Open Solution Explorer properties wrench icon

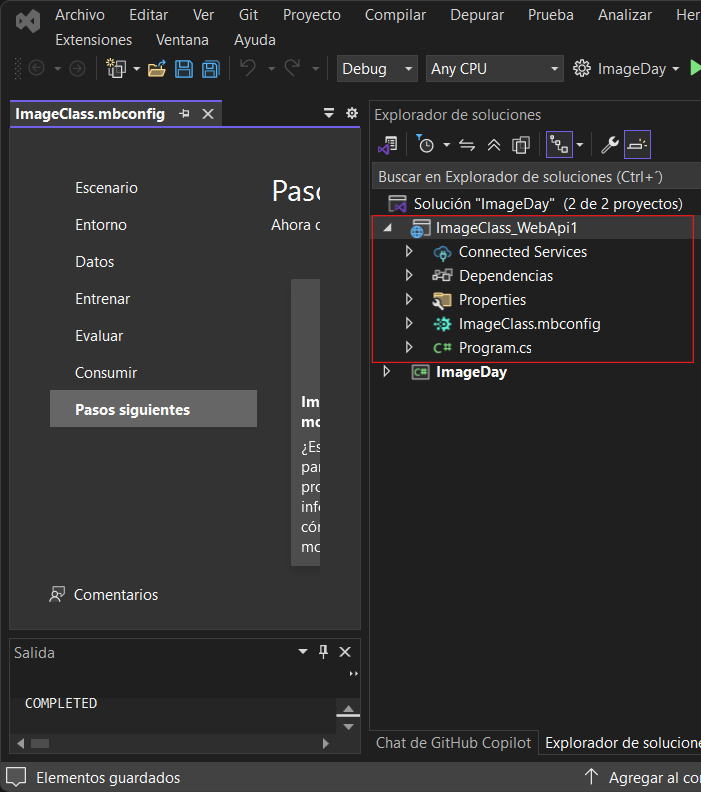coord(610,145)
